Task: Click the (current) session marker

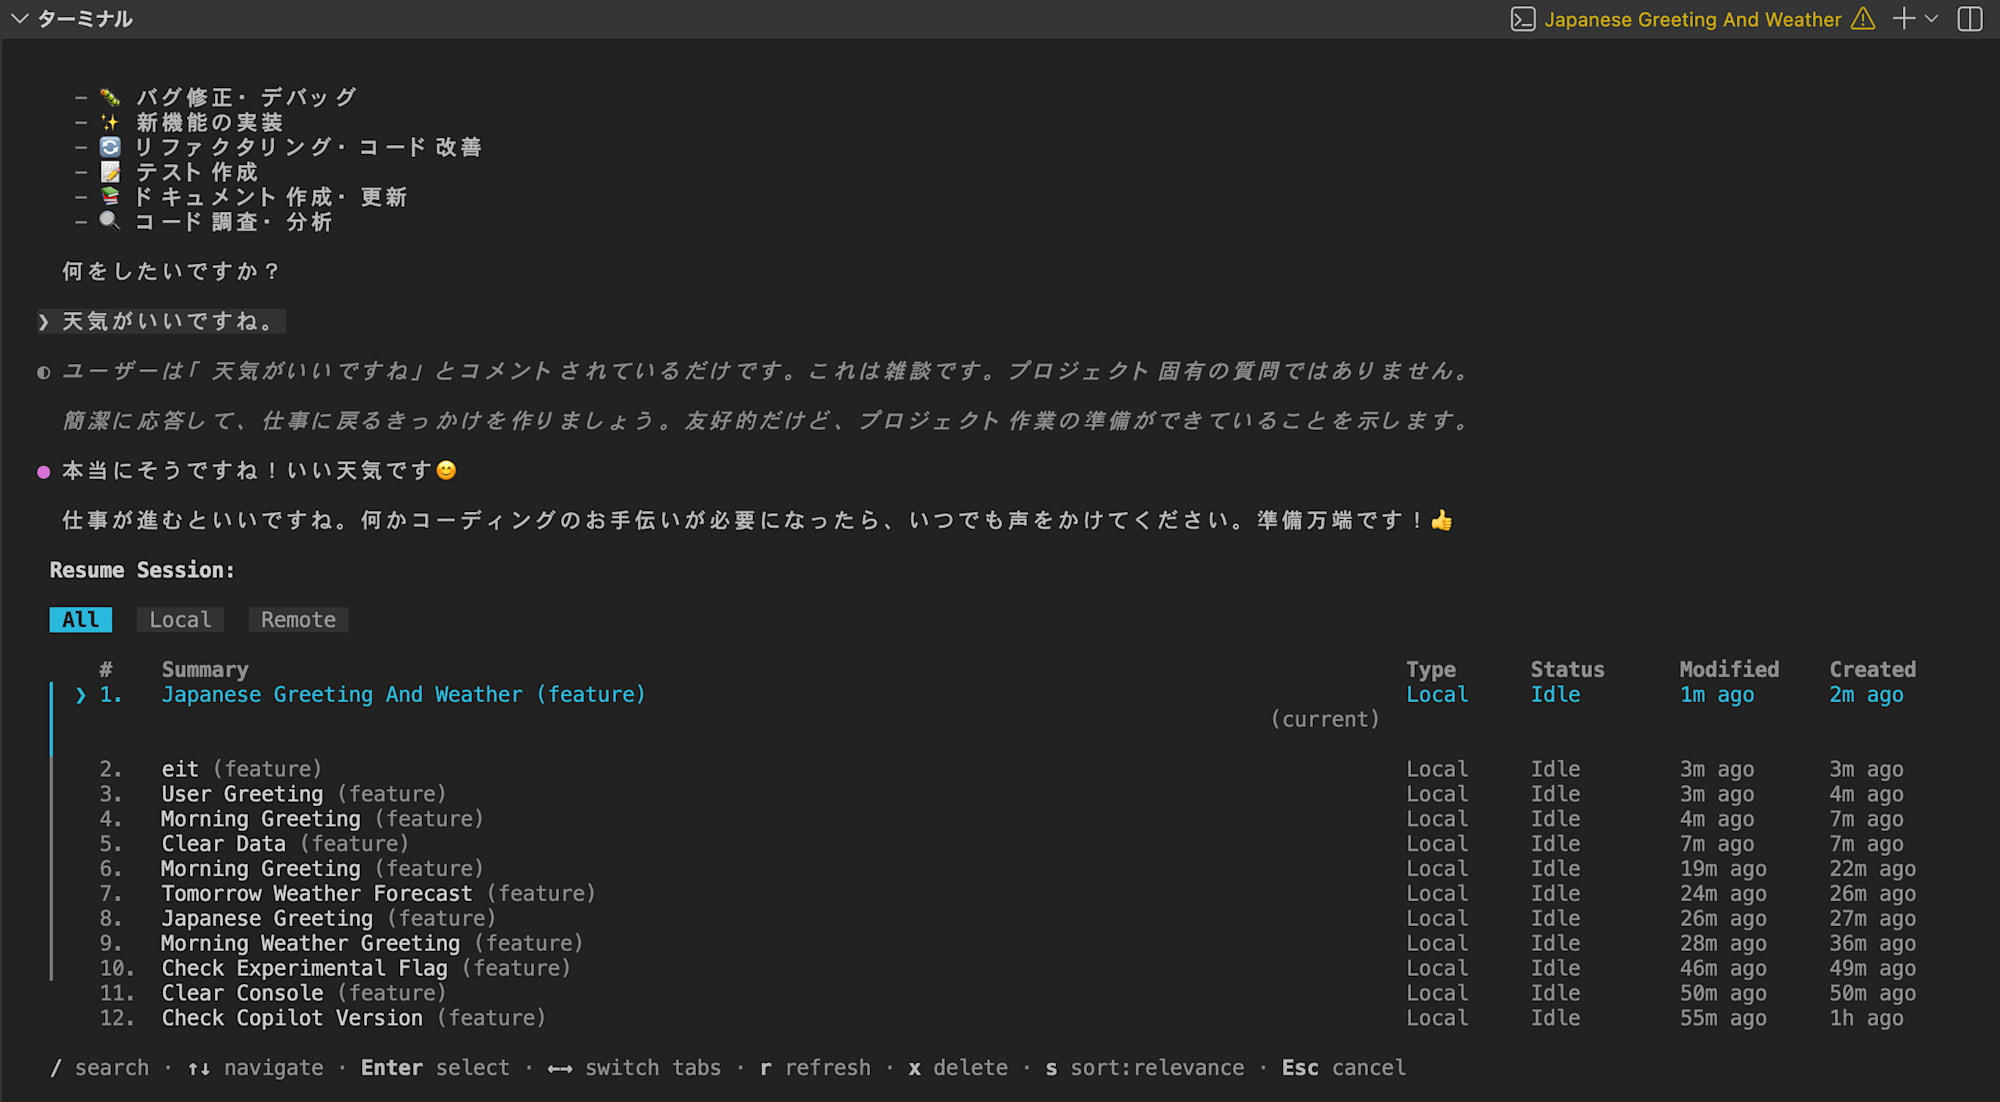Action: tap(1325, 719)
